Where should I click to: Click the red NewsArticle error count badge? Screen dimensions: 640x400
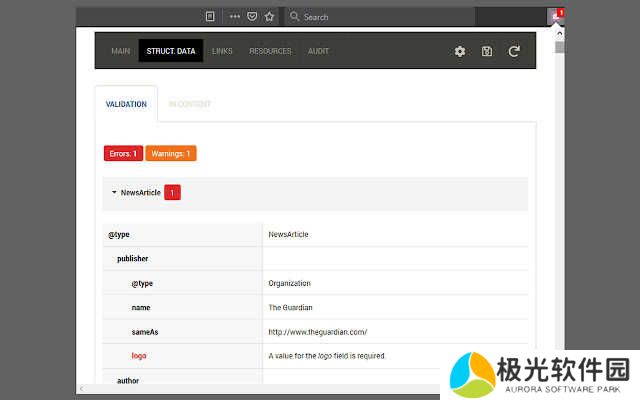(x=172, y=192)
